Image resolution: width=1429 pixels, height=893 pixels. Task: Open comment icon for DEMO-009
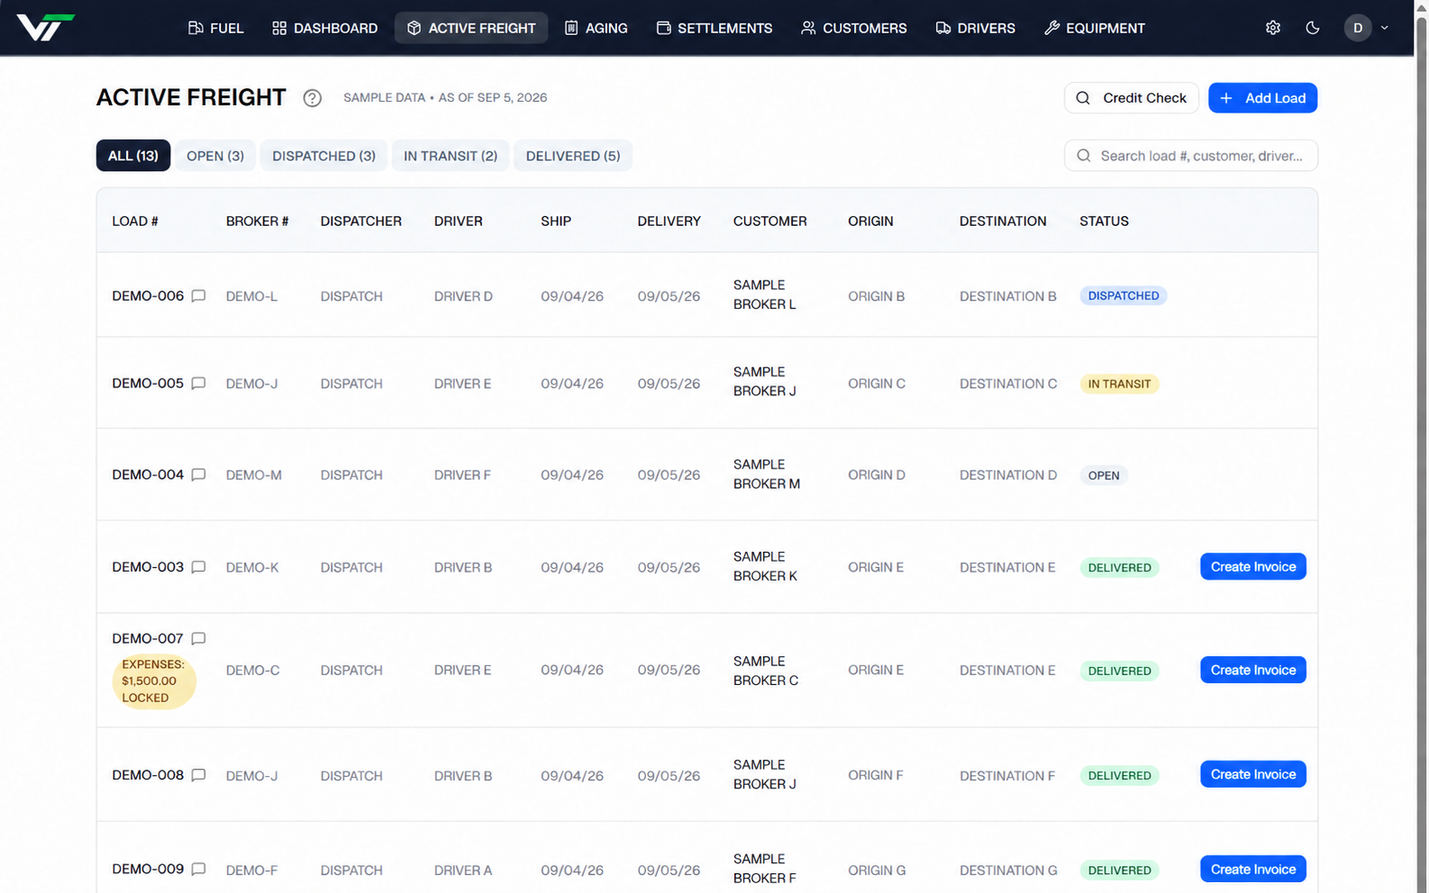click(198, 869)
